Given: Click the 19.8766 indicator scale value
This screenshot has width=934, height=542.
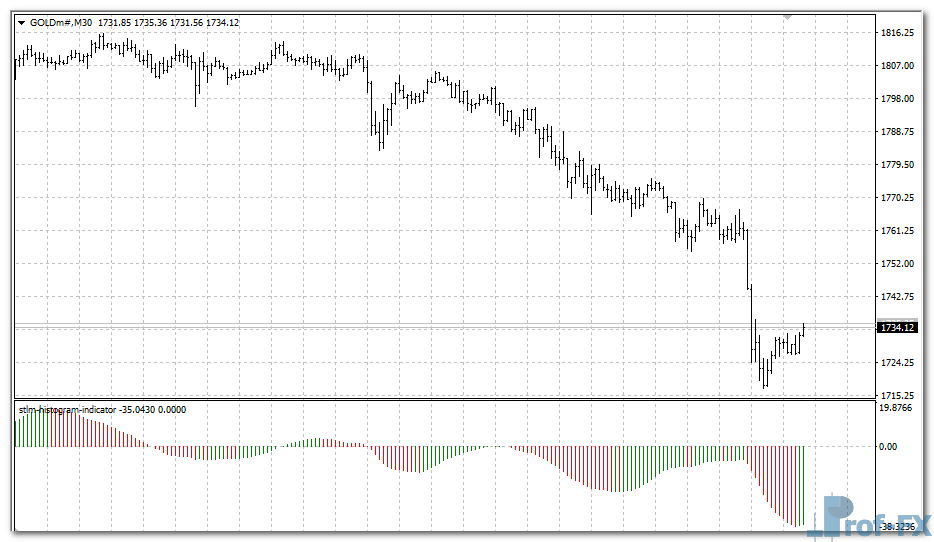Looking at the screenshot, I should [897, 408].
